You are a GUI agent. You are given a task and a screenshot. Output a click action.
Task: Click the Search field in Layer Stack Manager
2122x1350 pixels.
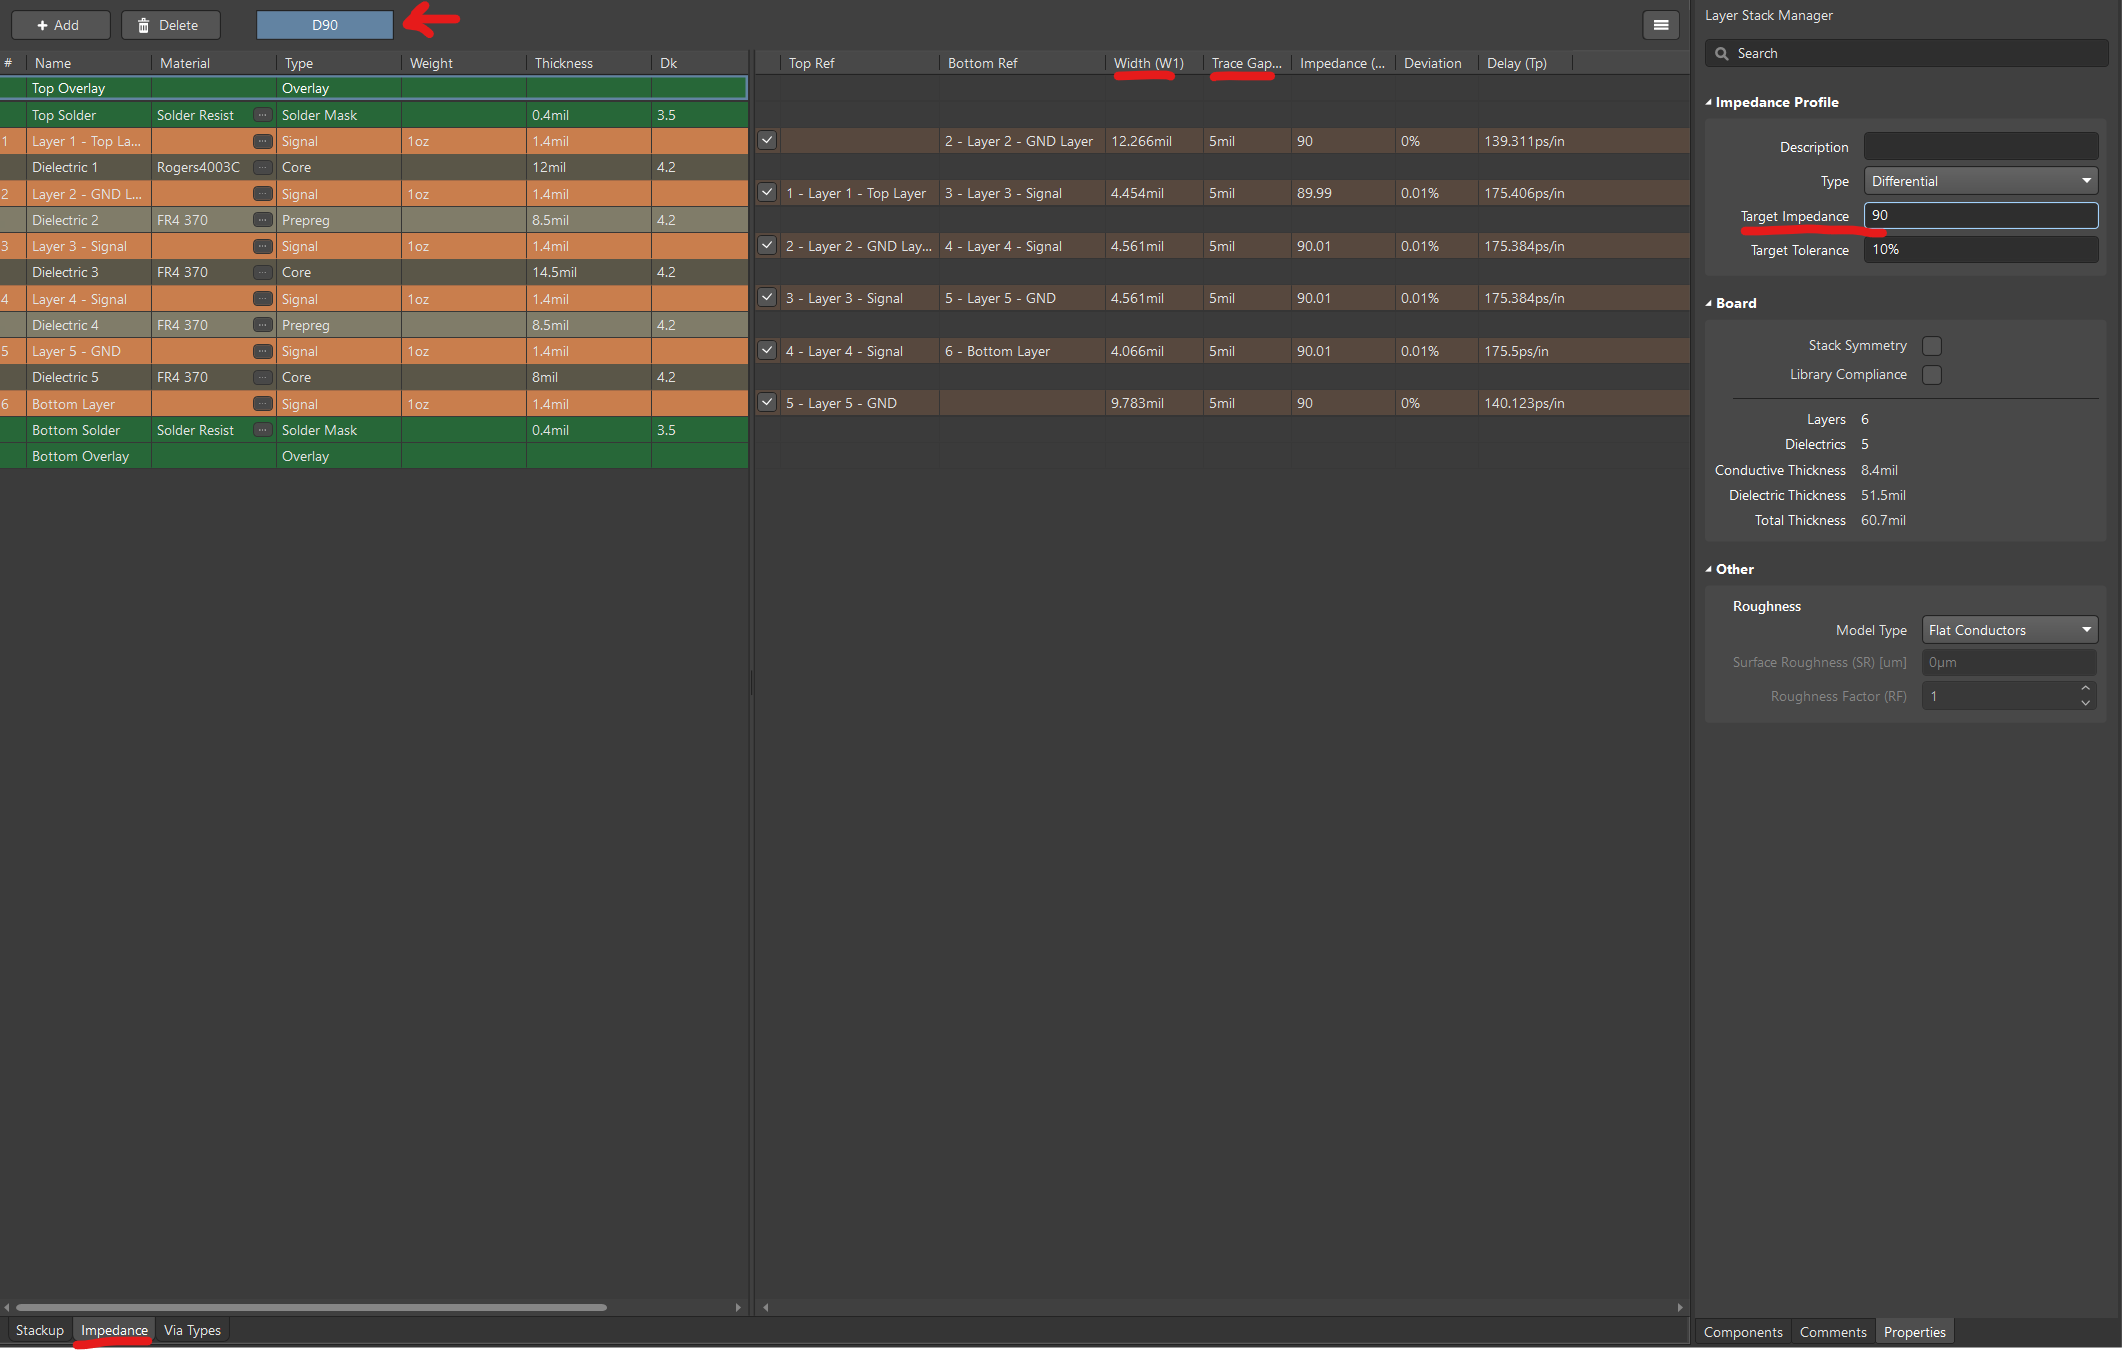click(x=1906, y=54)
